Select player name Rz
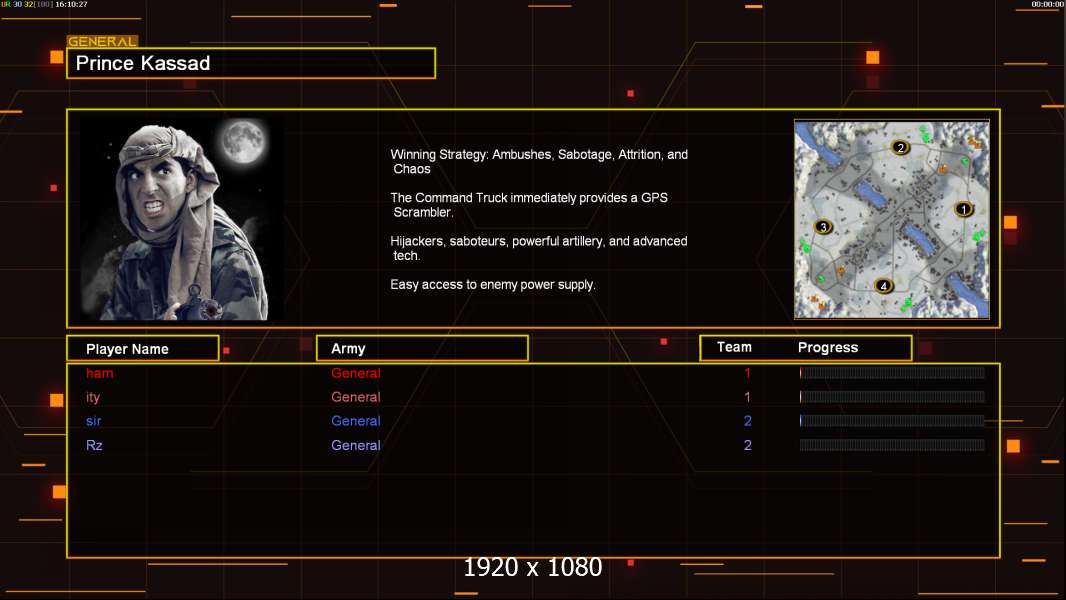 [94, 445]
